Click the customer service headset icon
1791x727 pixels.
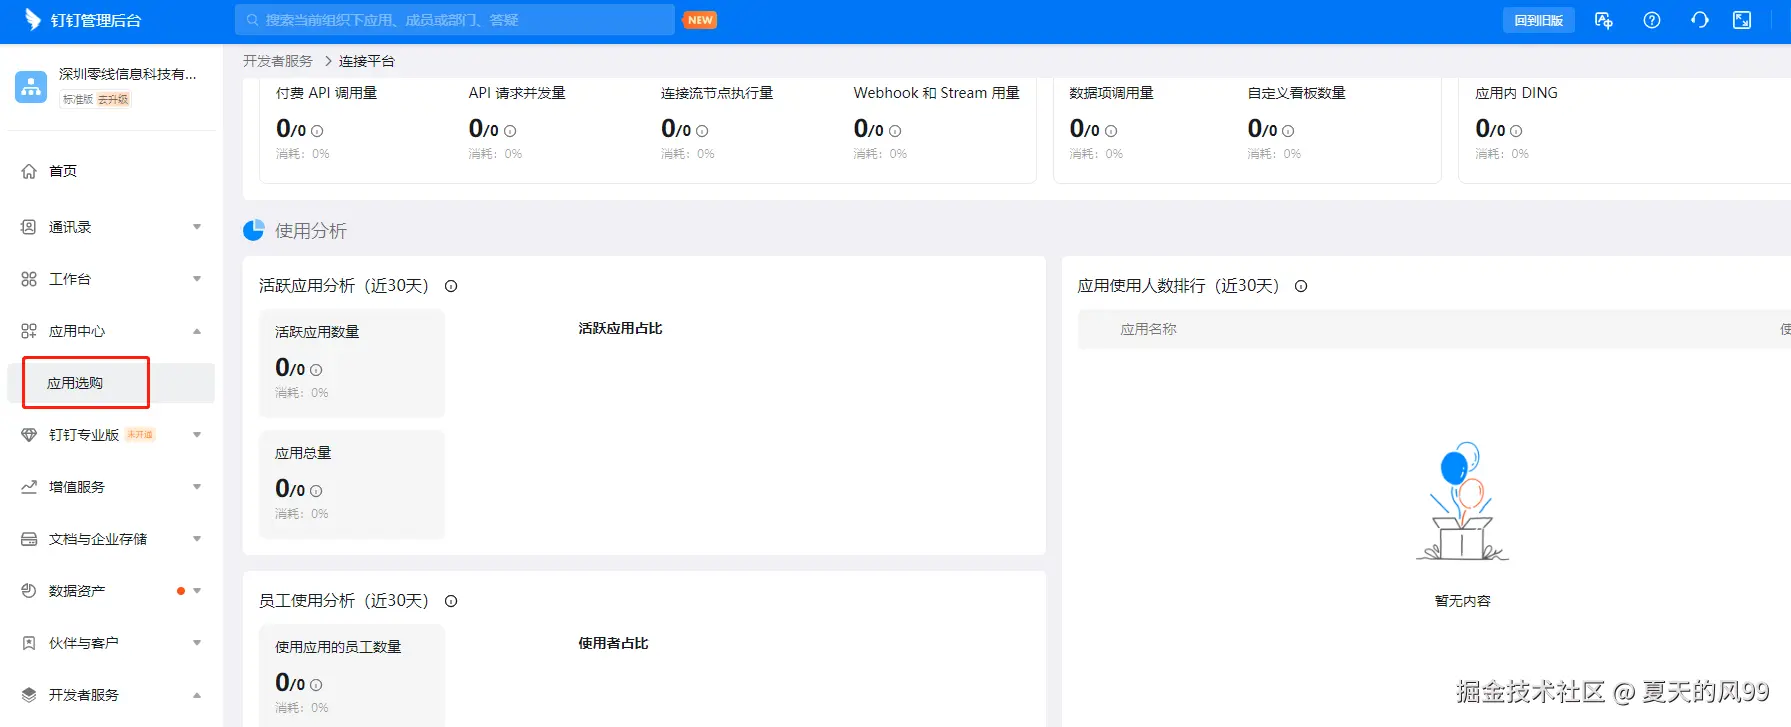pyautogui.click(x=1700, y=20)
